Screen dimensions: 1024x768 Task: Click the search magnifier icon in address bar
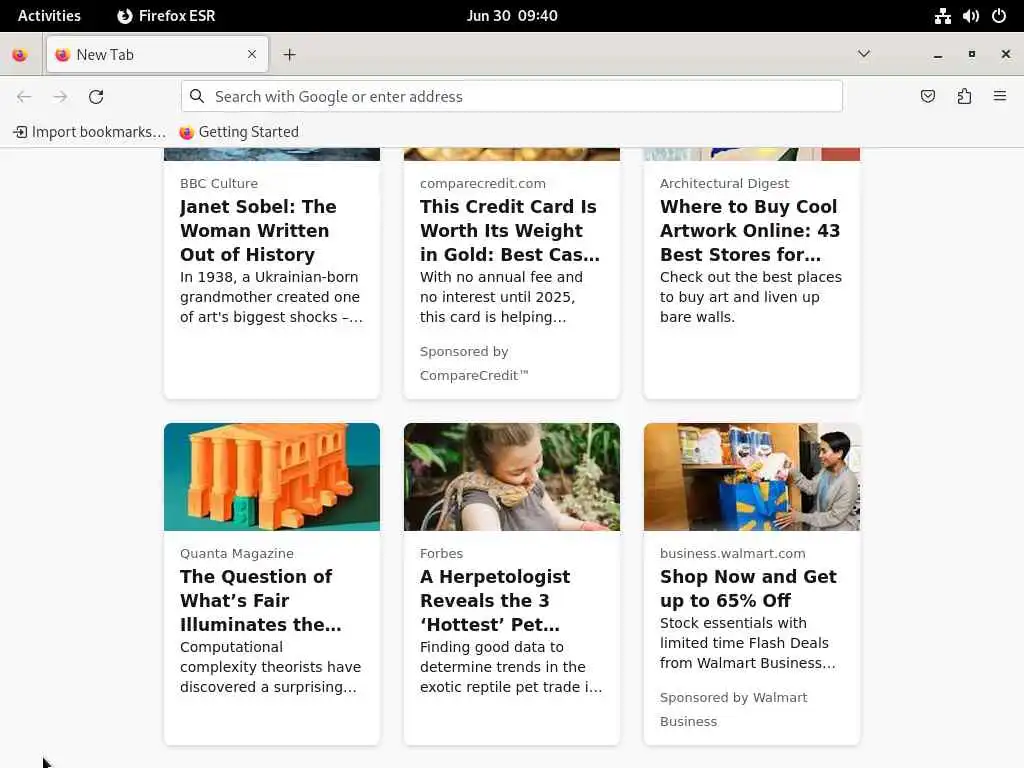197,96
